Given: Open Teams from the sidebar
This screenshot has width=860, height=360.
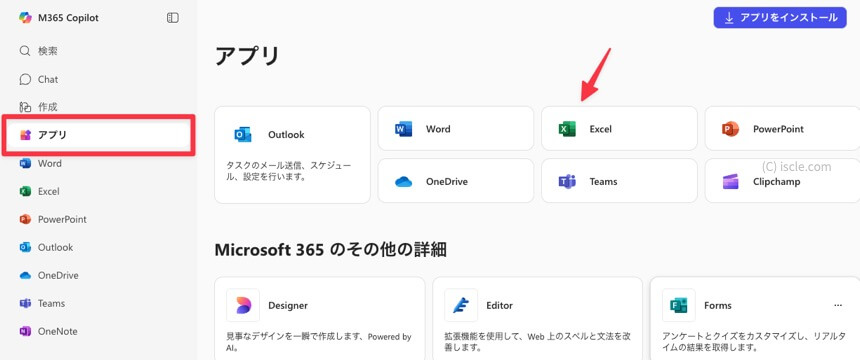Looking at the screenshot, I should [99, 303].
